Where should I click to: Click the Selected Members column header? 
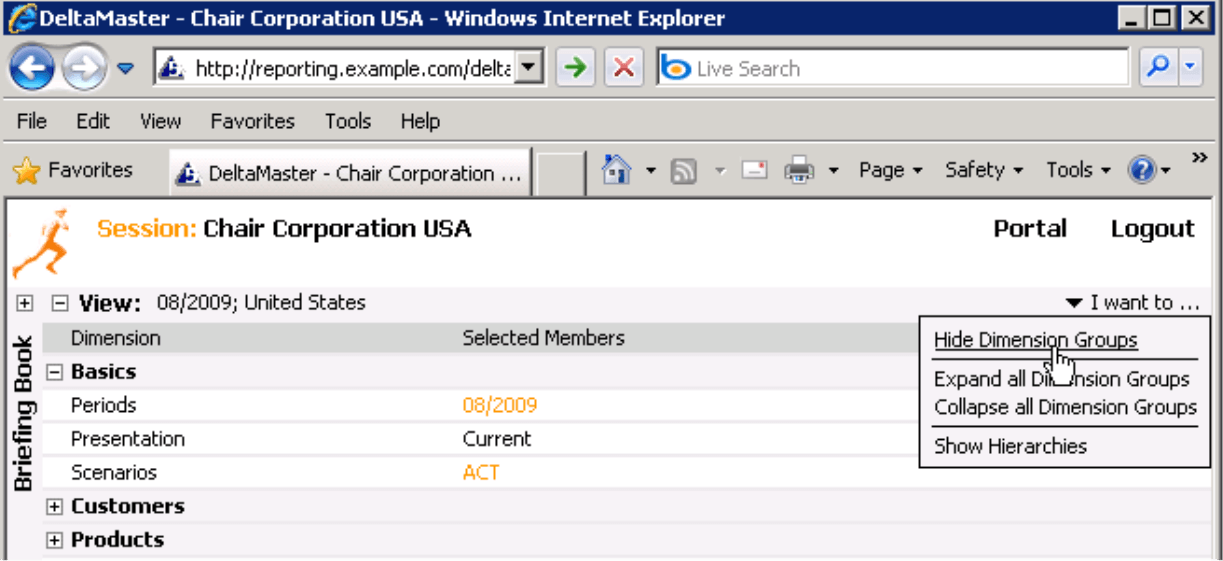click(543, 338)
